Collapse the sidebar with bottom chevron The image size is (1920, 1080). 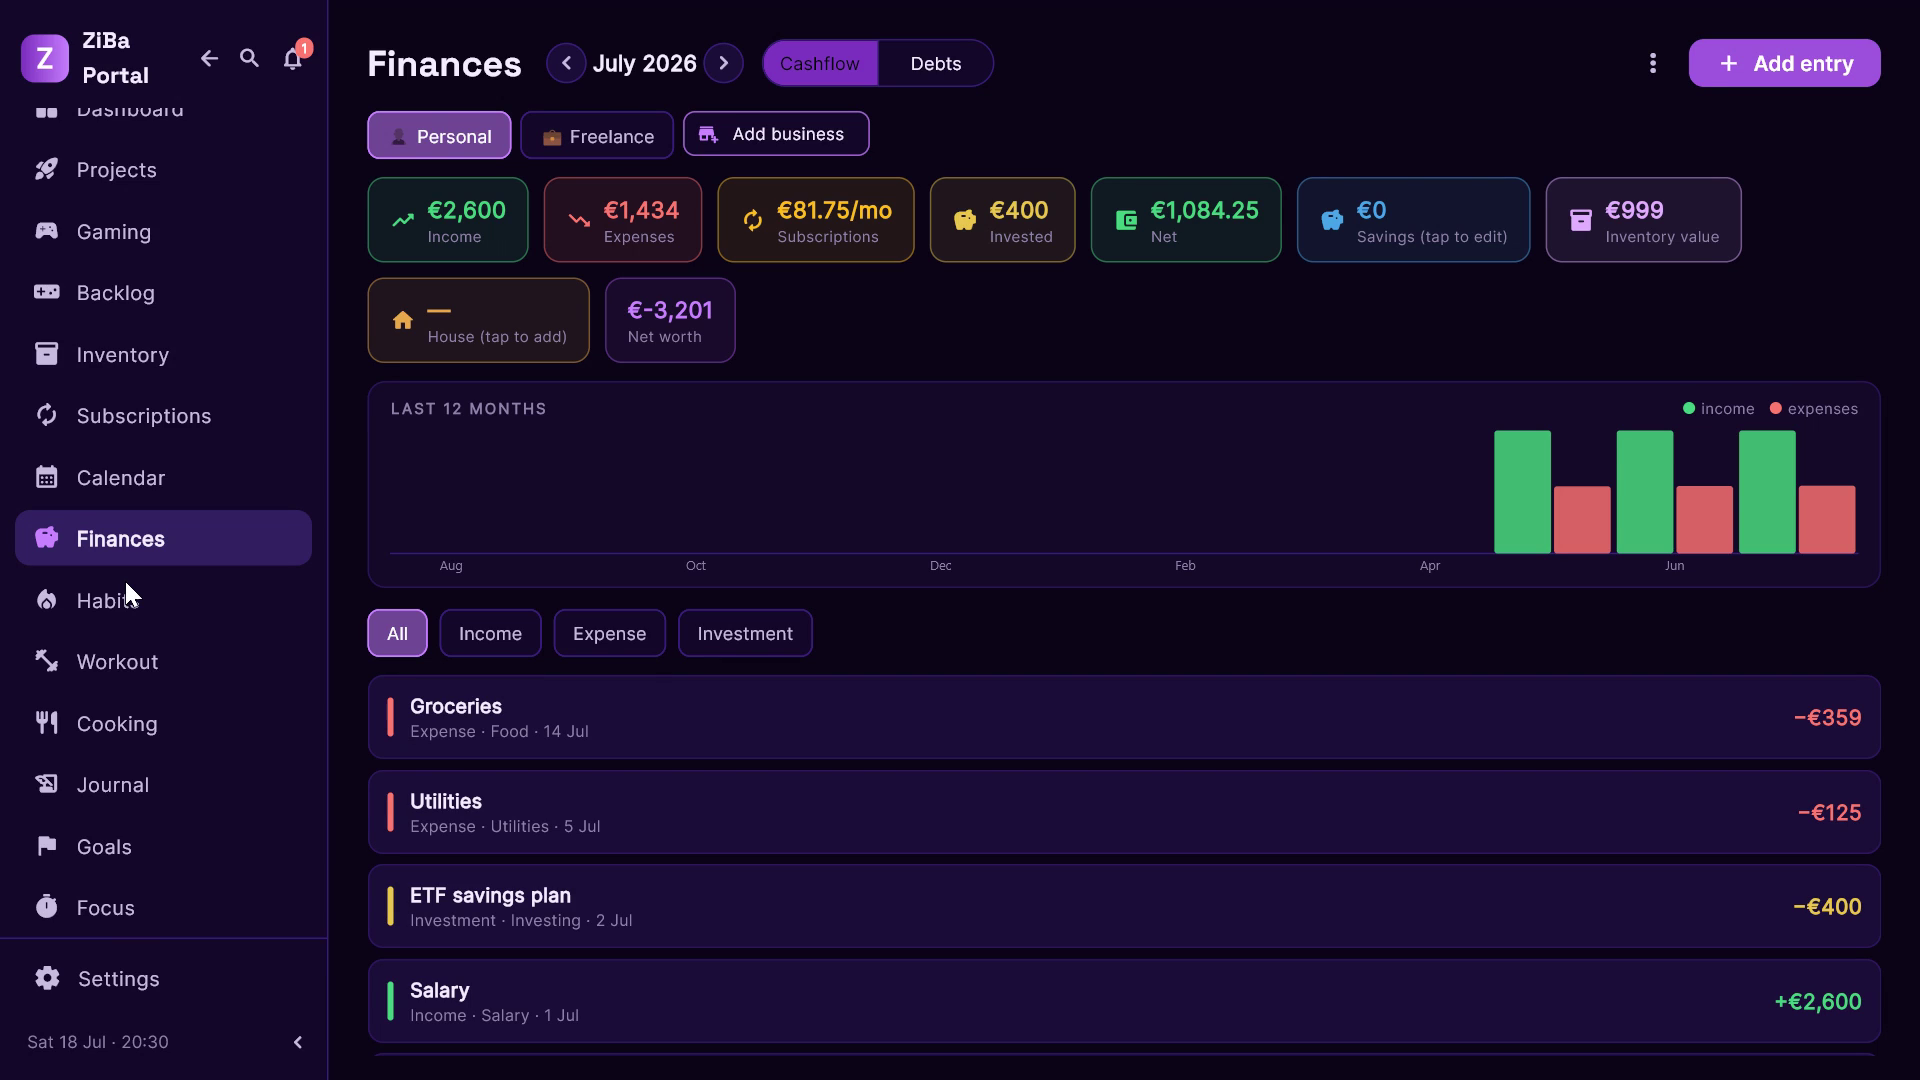(297, 1042)
